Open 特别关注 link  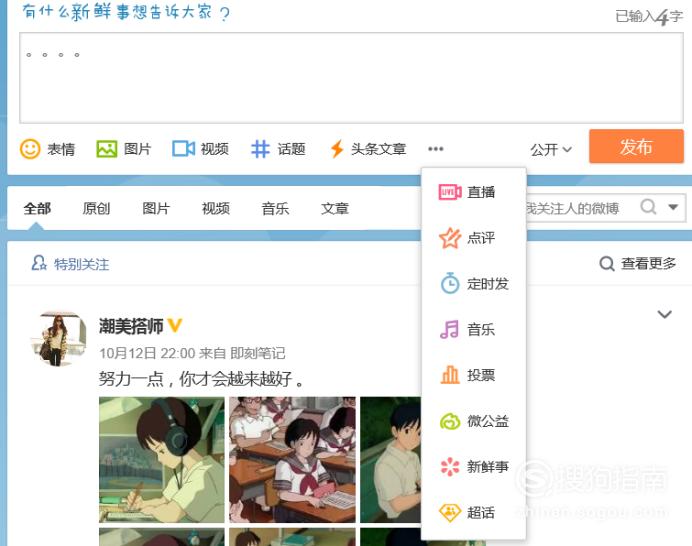point(81,264)
